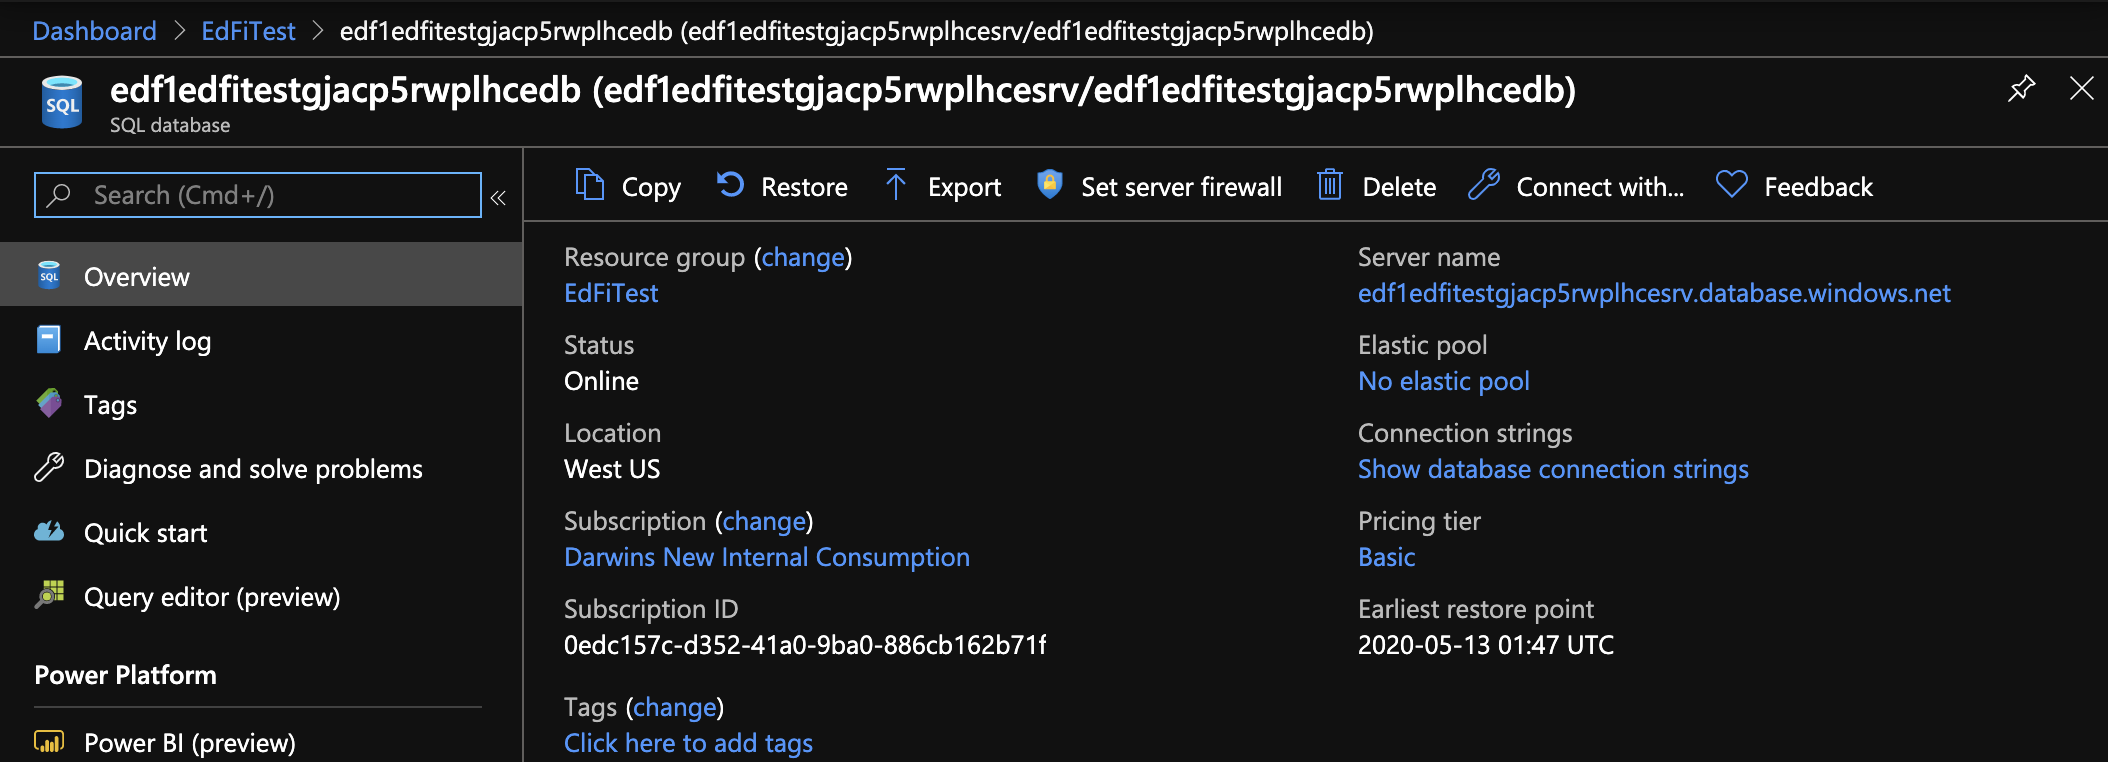Open the EdFiTest resource group link
This screenshot has width=2108, height=762.
(x=611, y=293)
